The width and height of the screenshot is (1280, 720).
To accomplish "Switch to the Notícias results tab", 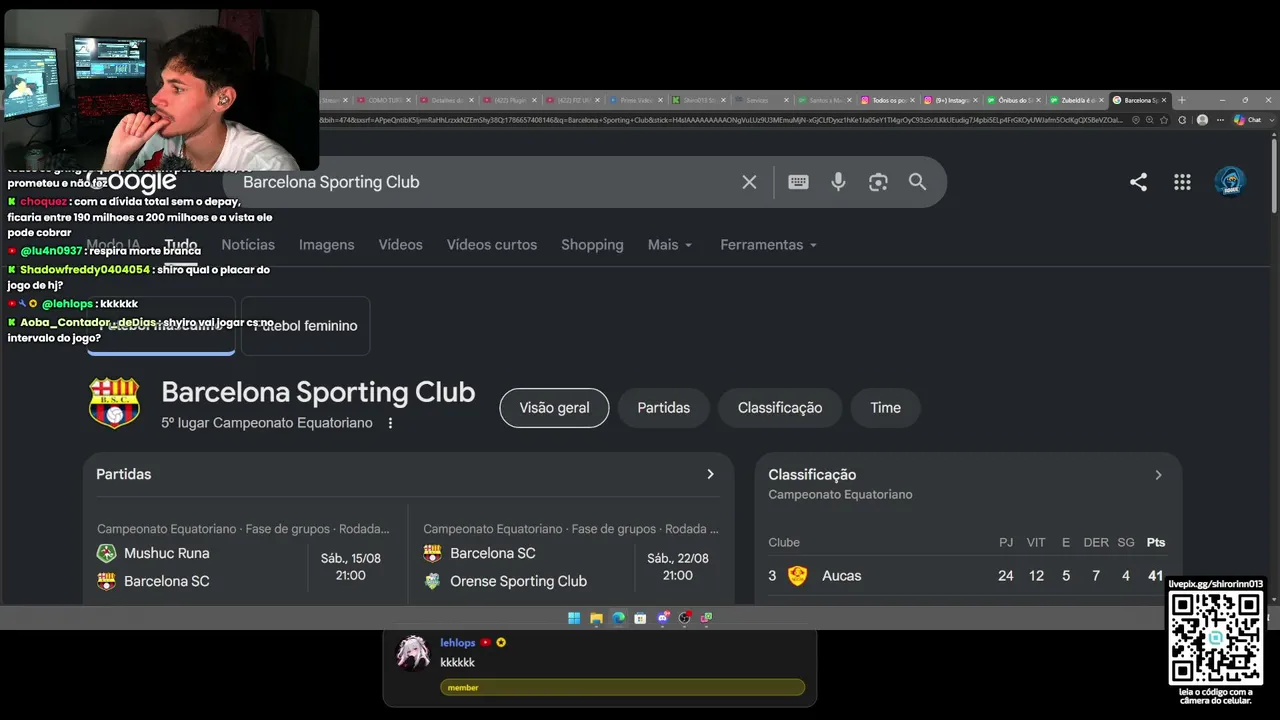I will tap(248, 245).
